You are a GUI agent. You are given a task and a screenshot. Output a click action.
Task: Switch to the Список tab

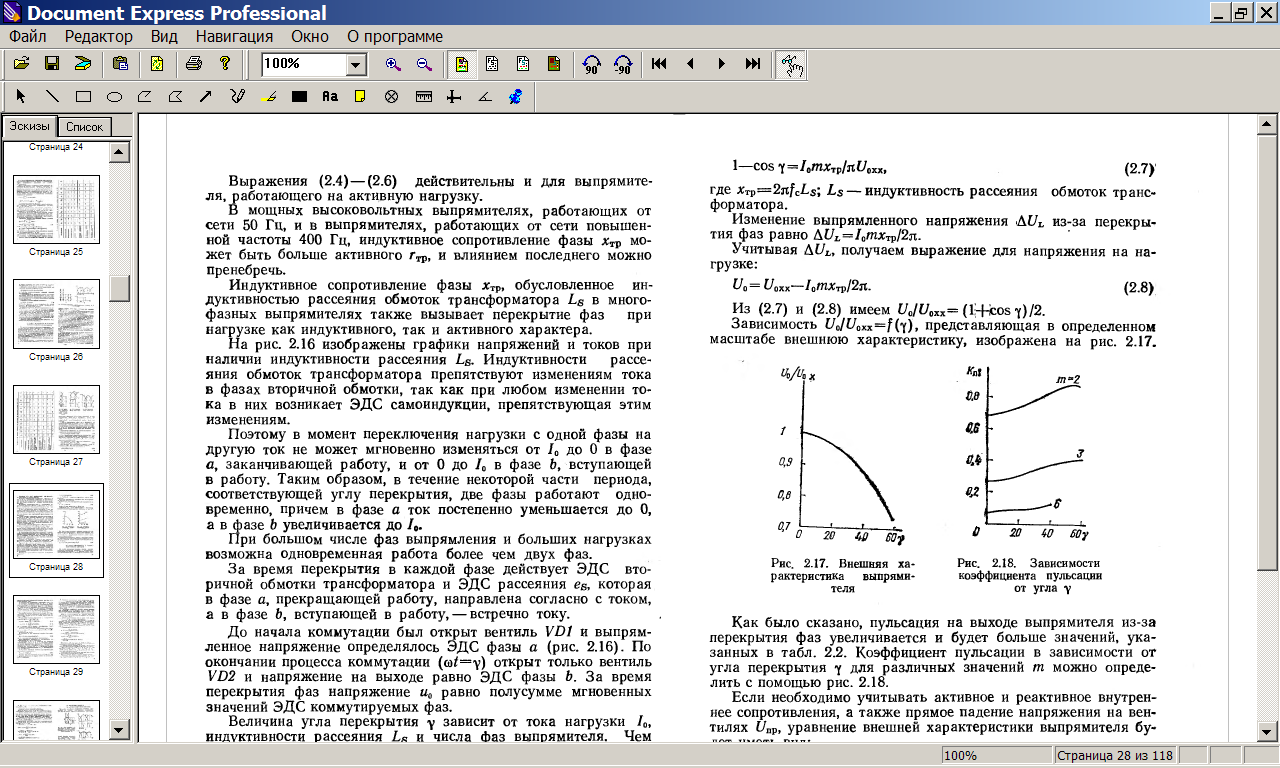click(84, 127)
